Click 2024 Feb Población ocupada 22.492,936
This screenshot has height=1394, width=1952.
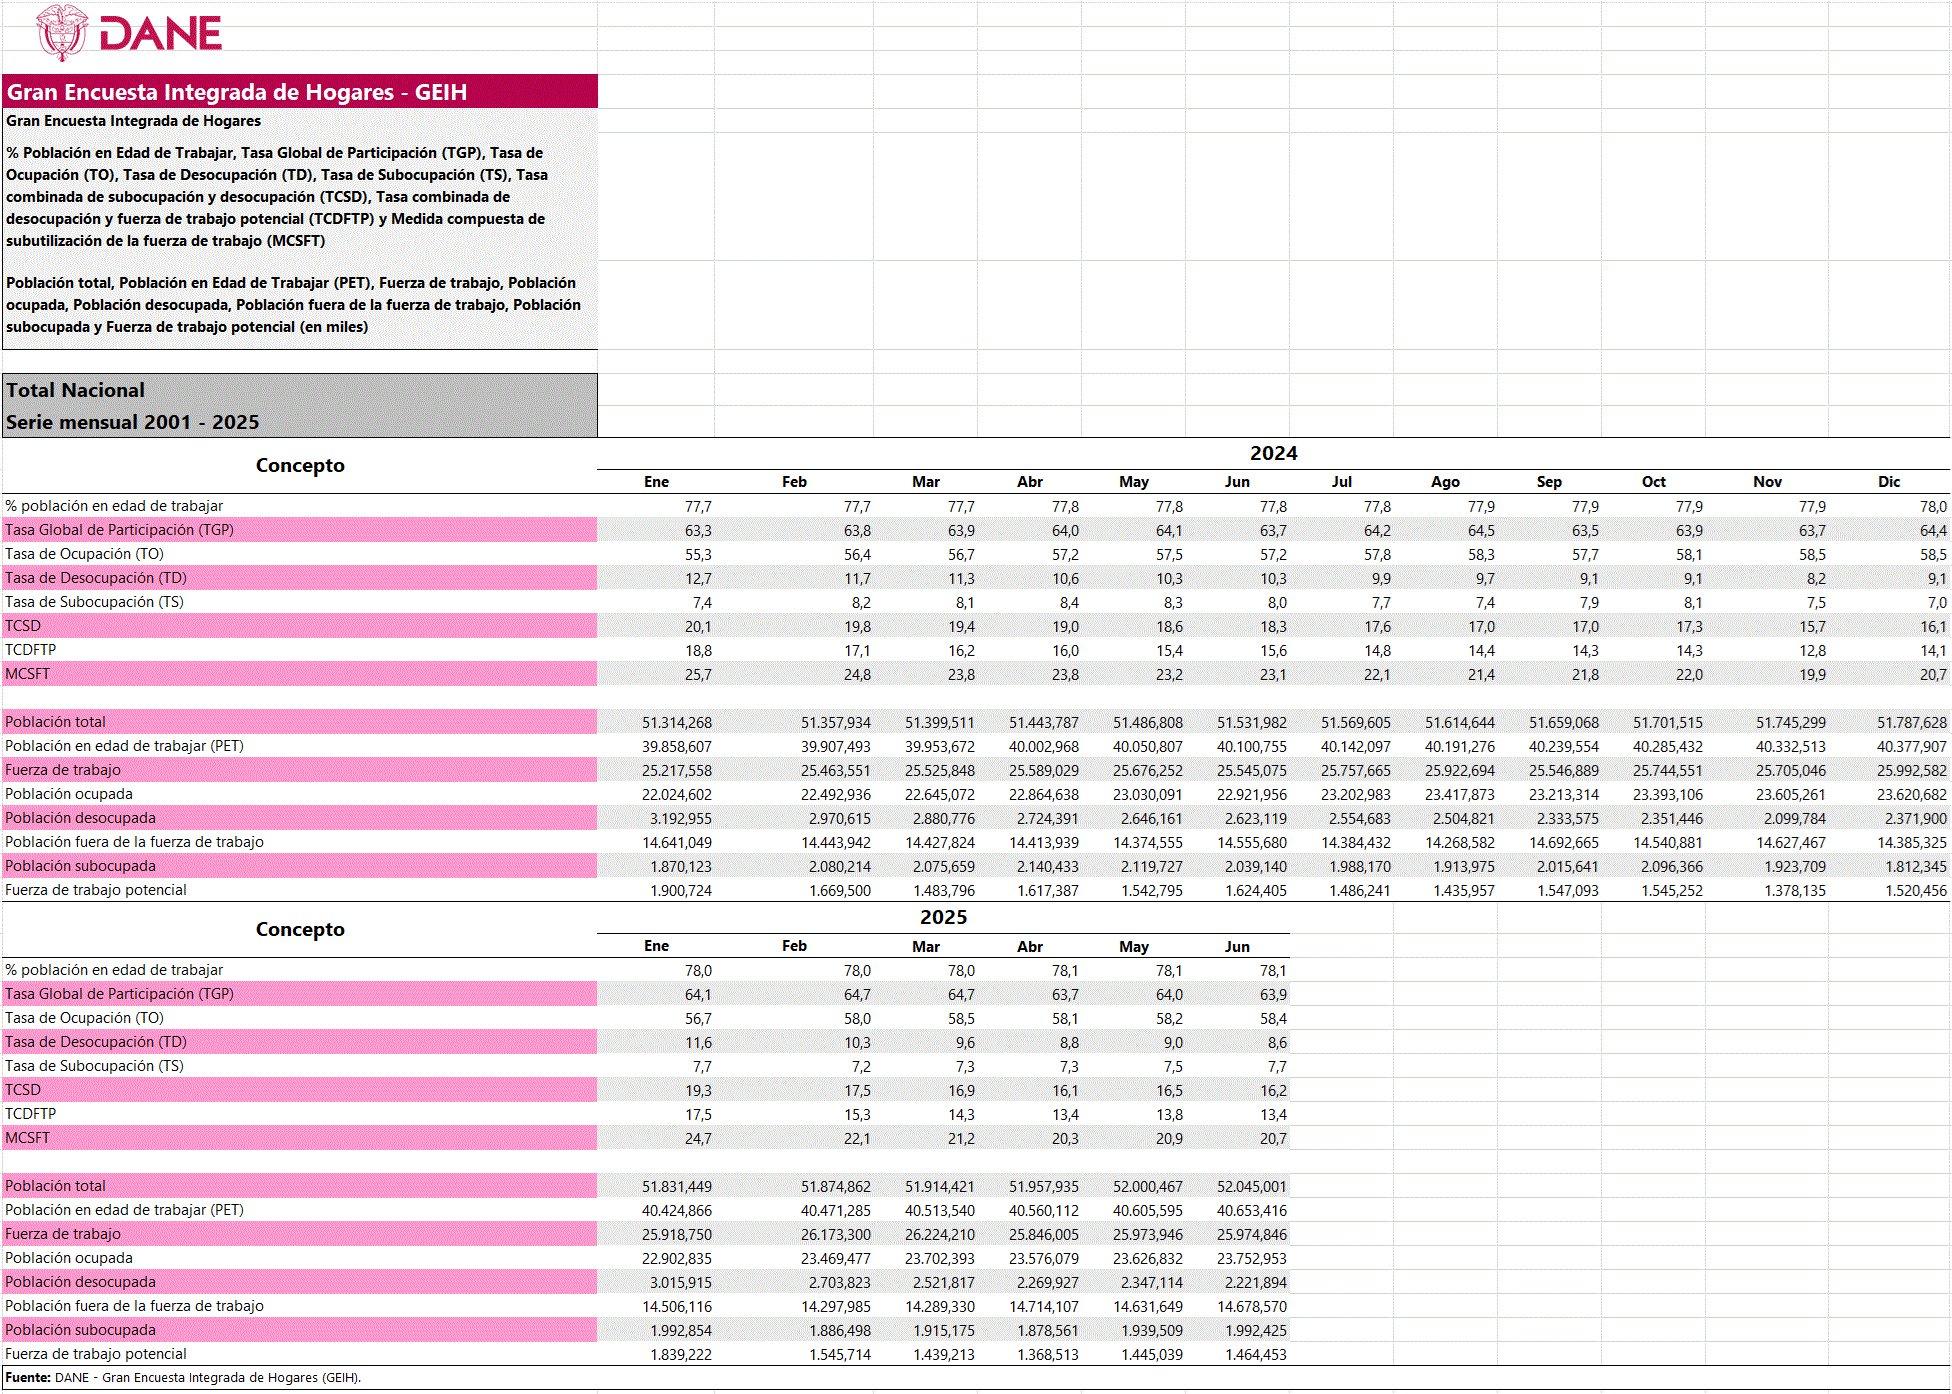[835, 795]
